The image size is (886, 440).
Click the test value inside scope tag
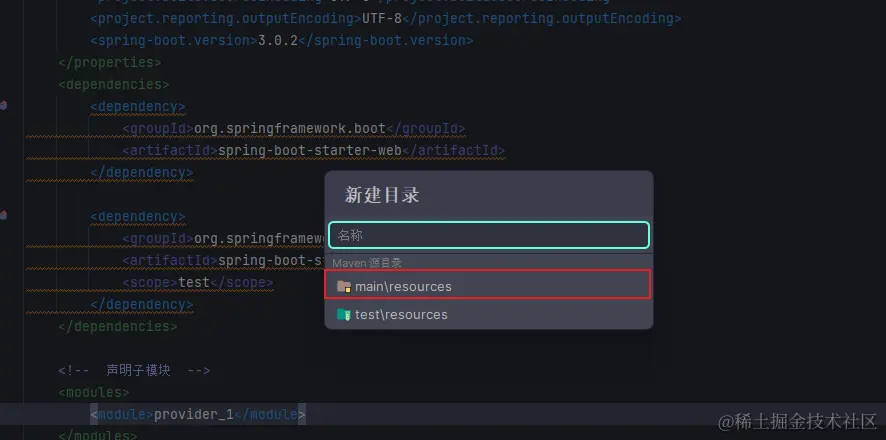click(194, 282)
